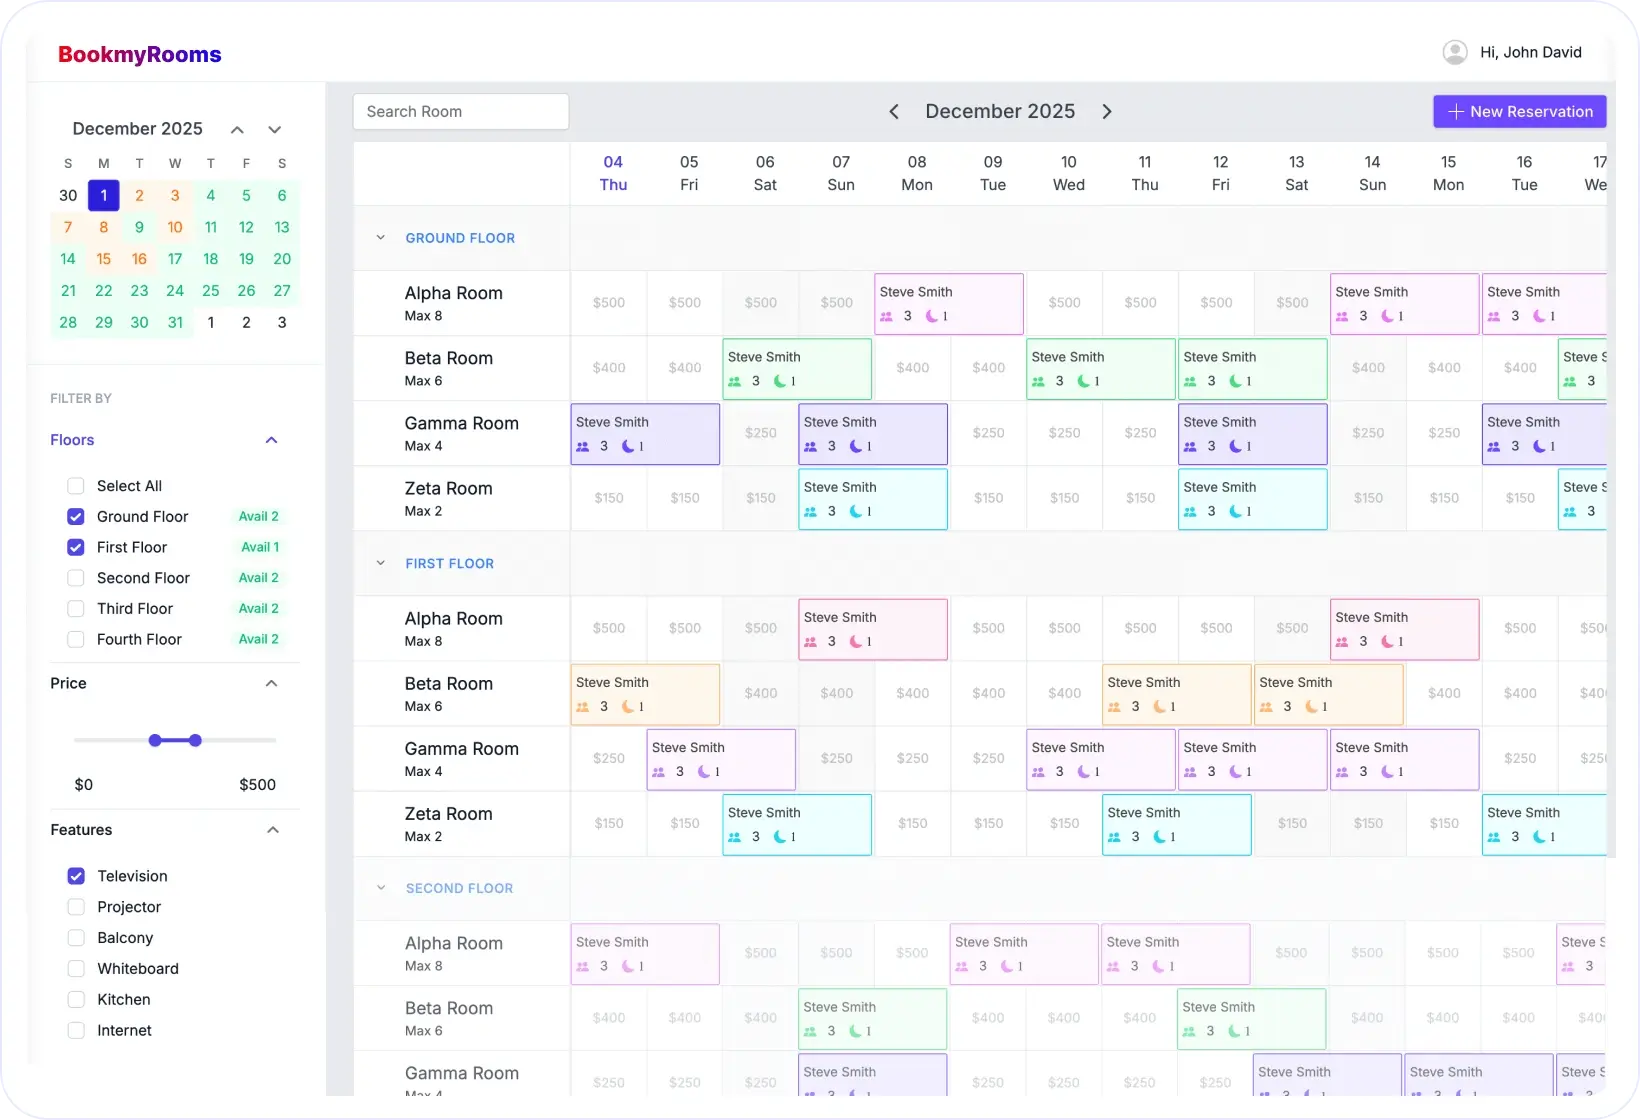This screenshot has height=1120, width=1640.
Task: Collapse the Features filter section
Action: (272, 830)
